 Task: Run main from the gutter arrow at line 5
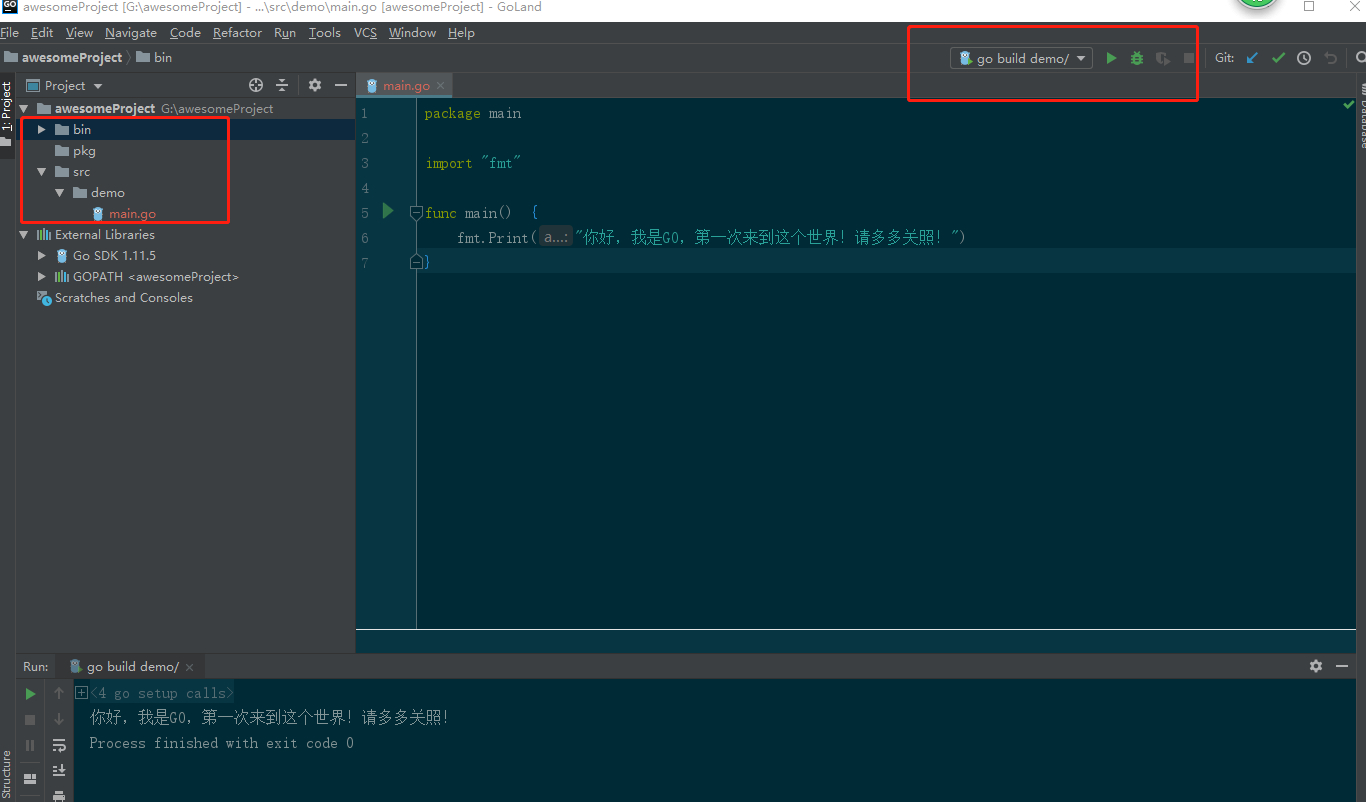click(x=388, y=211)
